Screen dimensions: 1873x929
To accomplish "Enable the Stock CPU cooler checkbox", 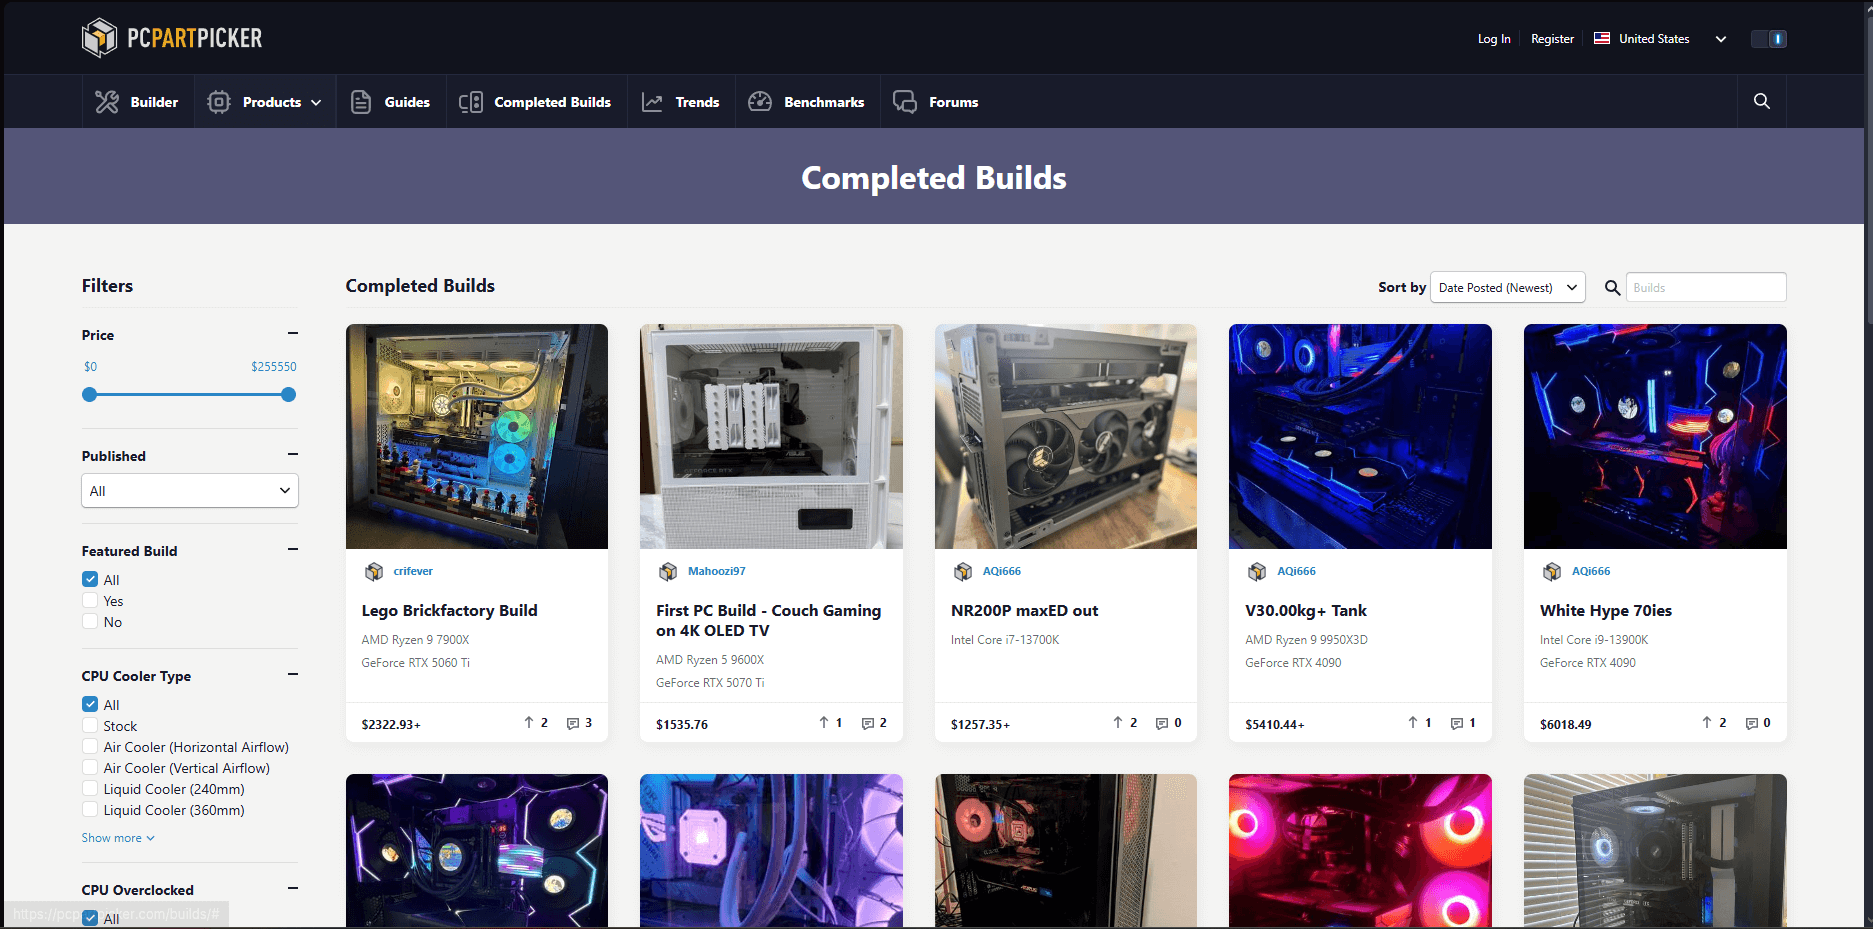I will pos(90,726).
